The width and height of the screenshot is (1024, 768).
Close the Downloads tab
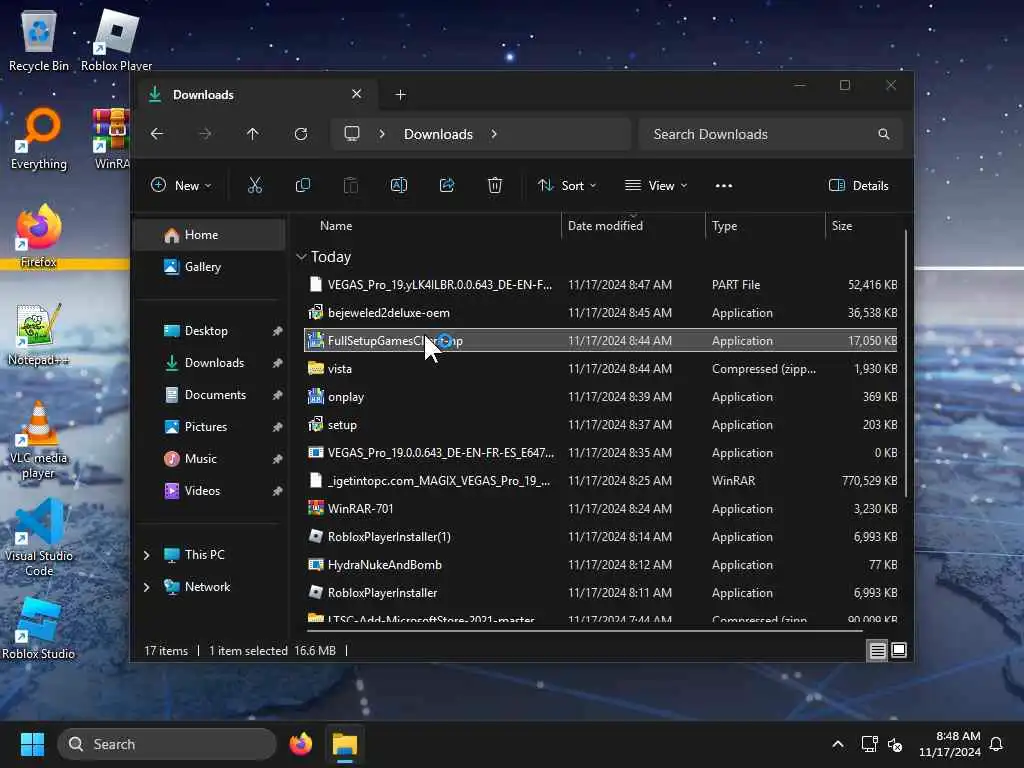[357, 94]
